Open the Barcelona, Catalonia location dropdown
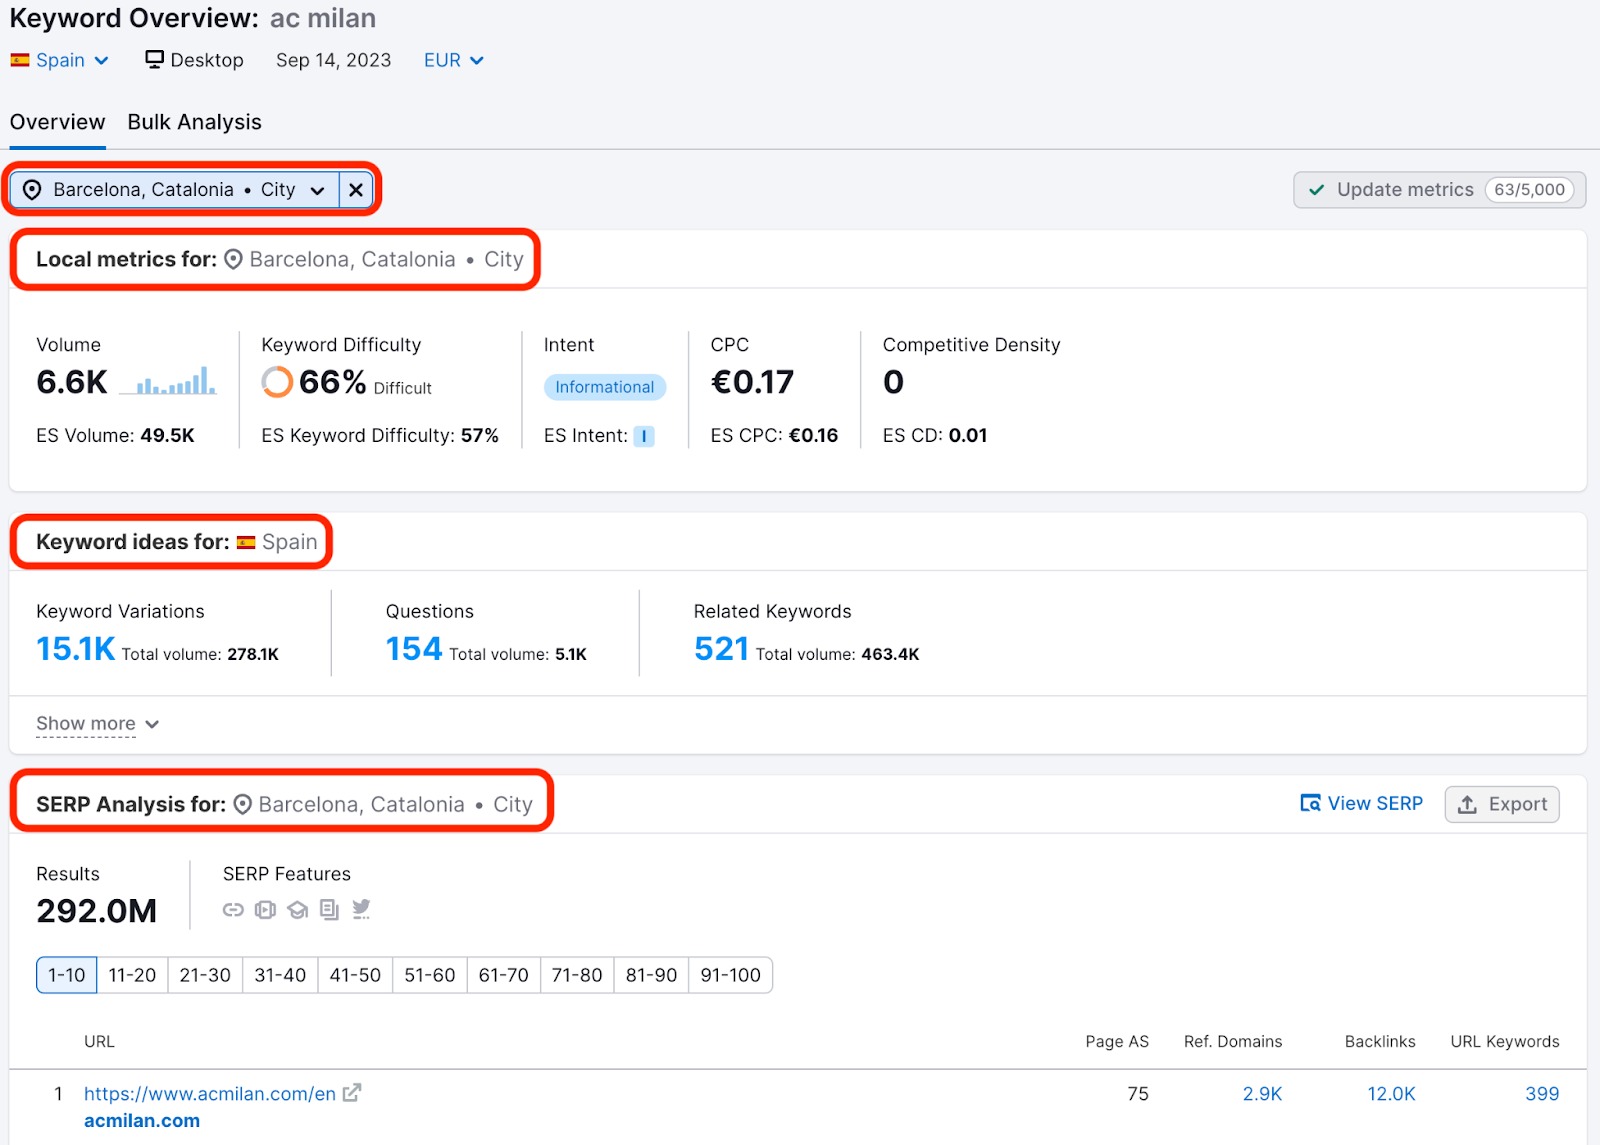Viewport: 1600px width, 1145px height. pyautogui.click(x=175, y=190)
